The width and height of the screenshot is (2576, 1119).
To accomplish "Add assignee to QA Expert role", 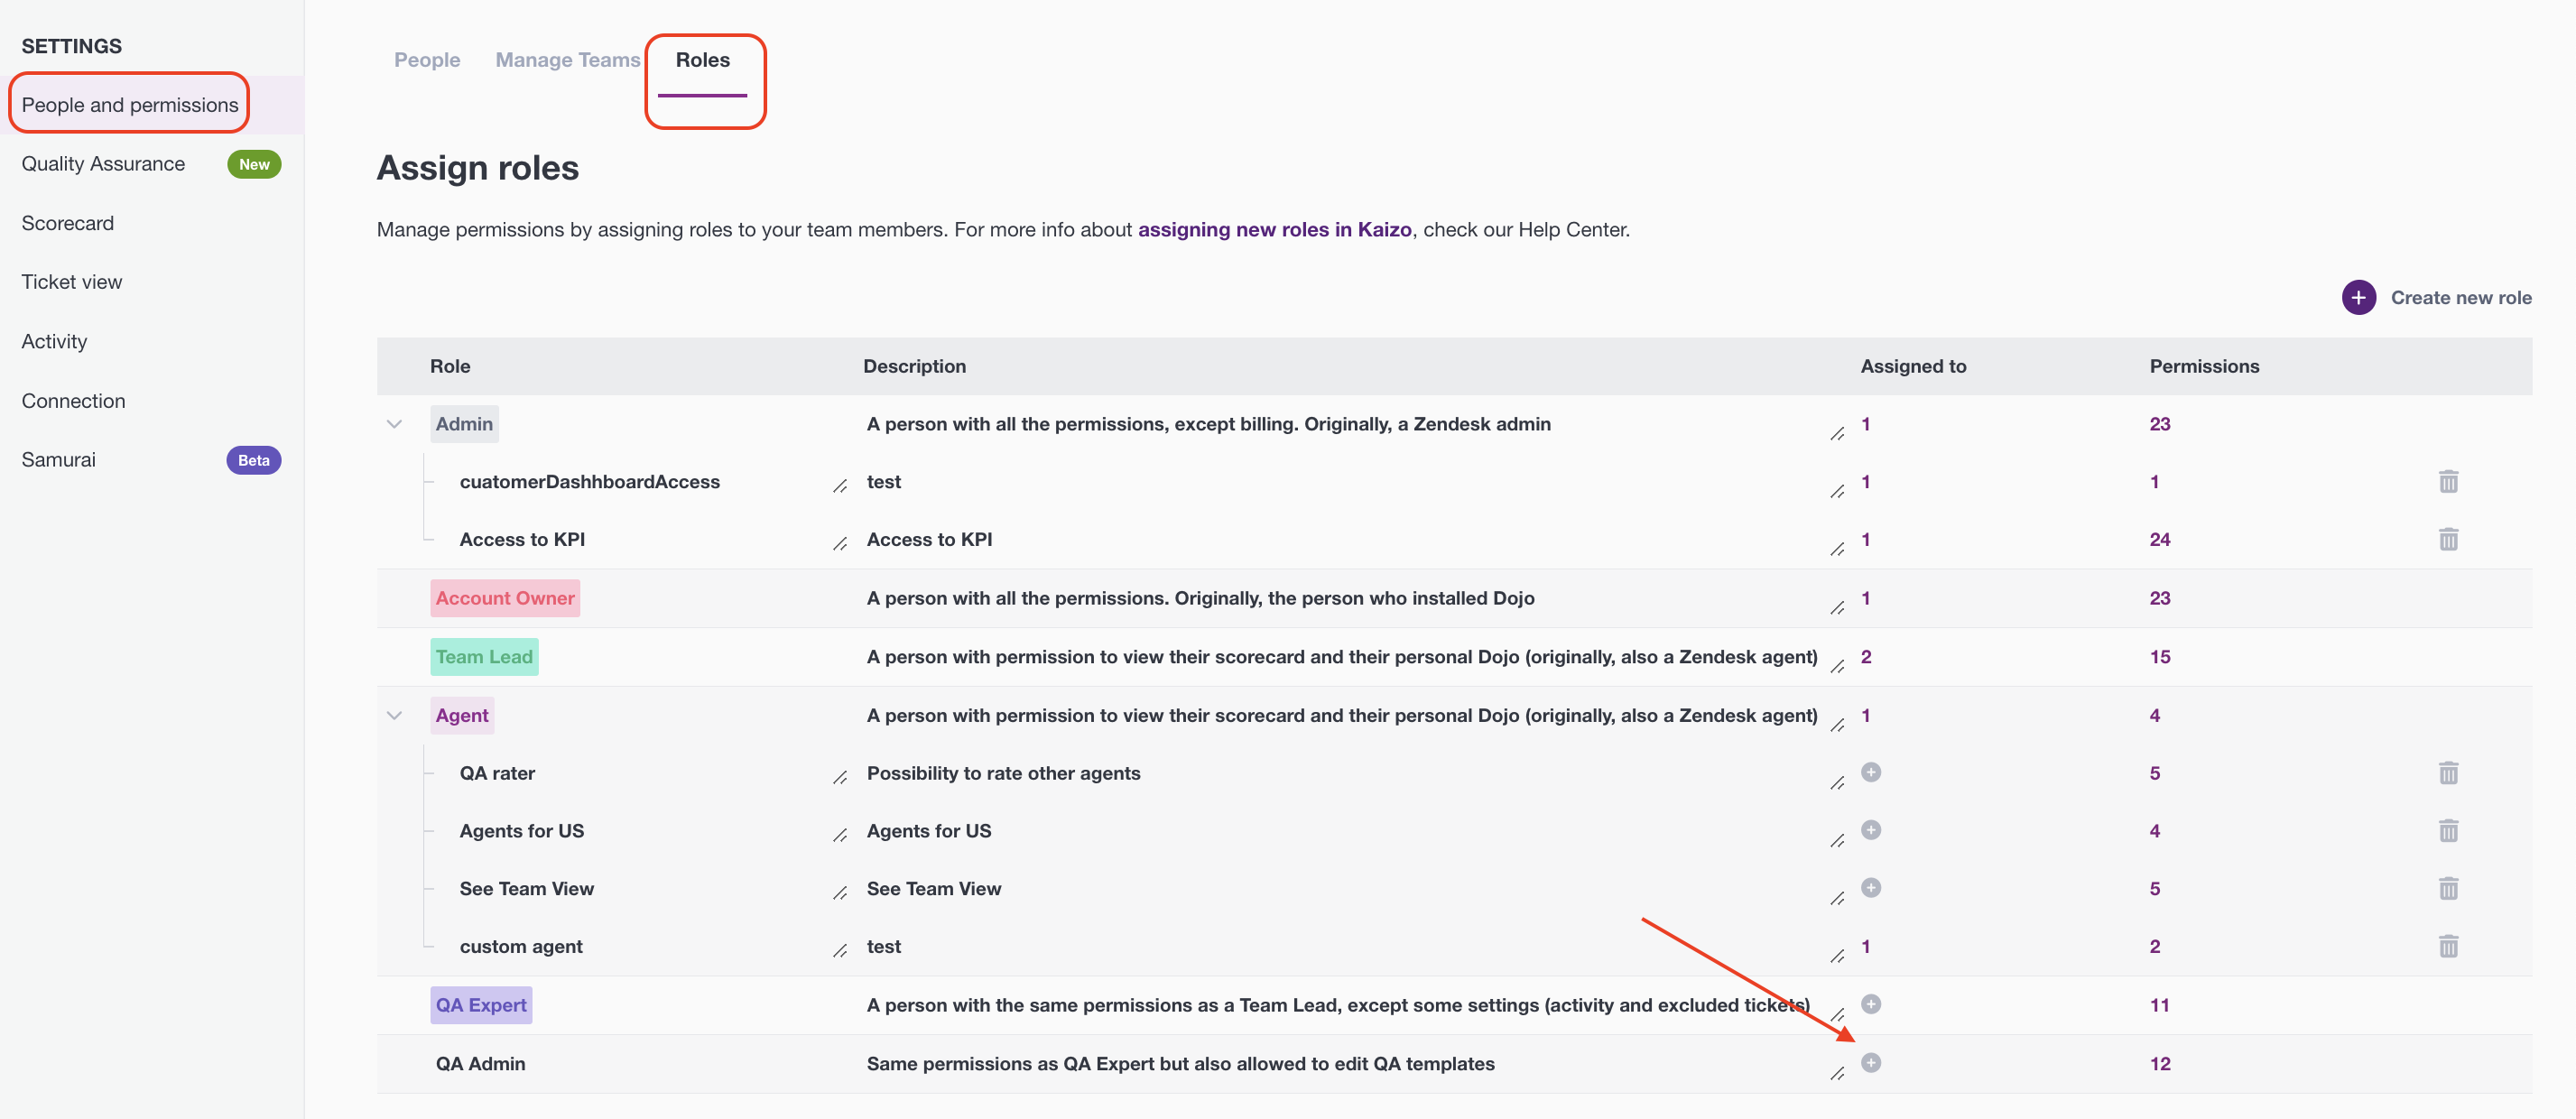I will coord(1870,1004).
